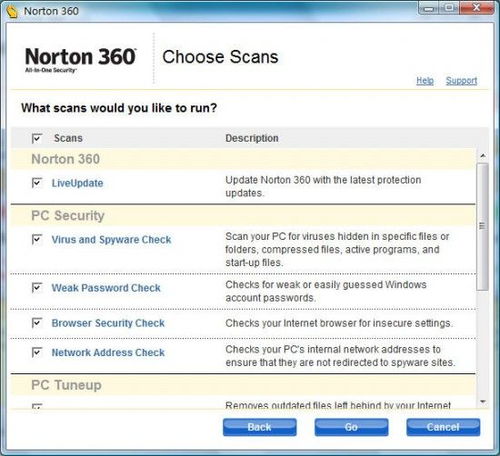This screenshot has width=500, height=456.
Task: Maximize the Norton 360 window
Action: coord(449,8)
